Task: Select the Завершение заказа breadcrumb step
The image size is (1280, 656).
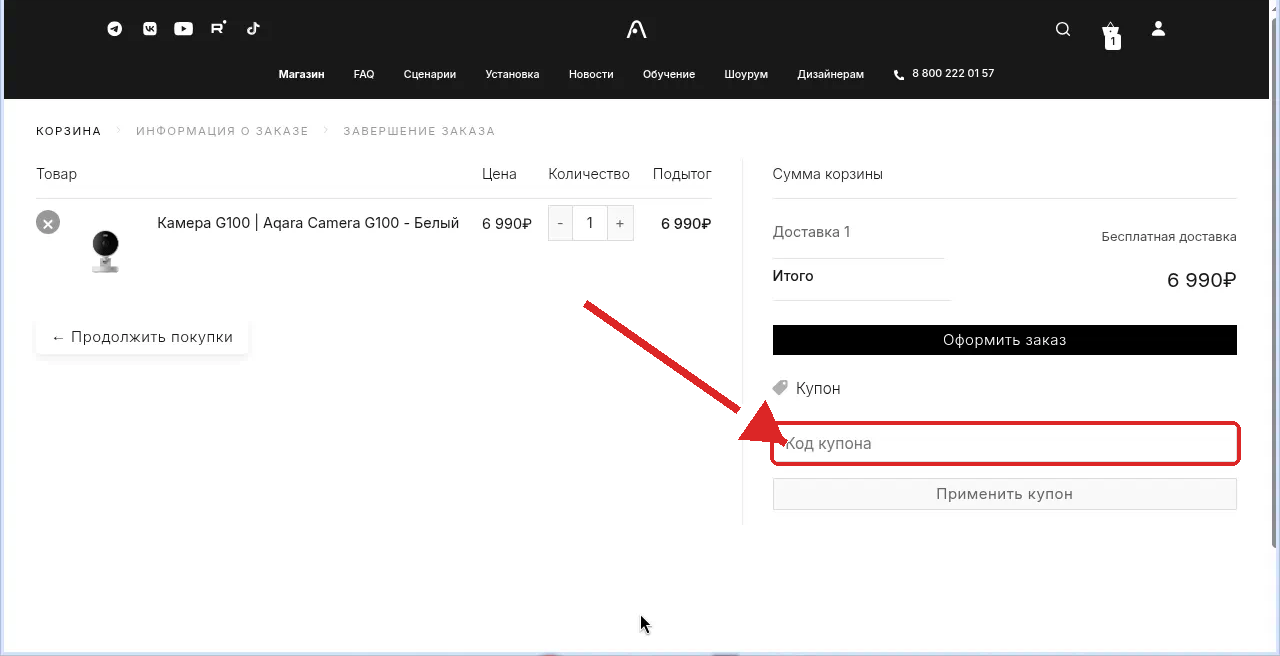Action: 419,131
